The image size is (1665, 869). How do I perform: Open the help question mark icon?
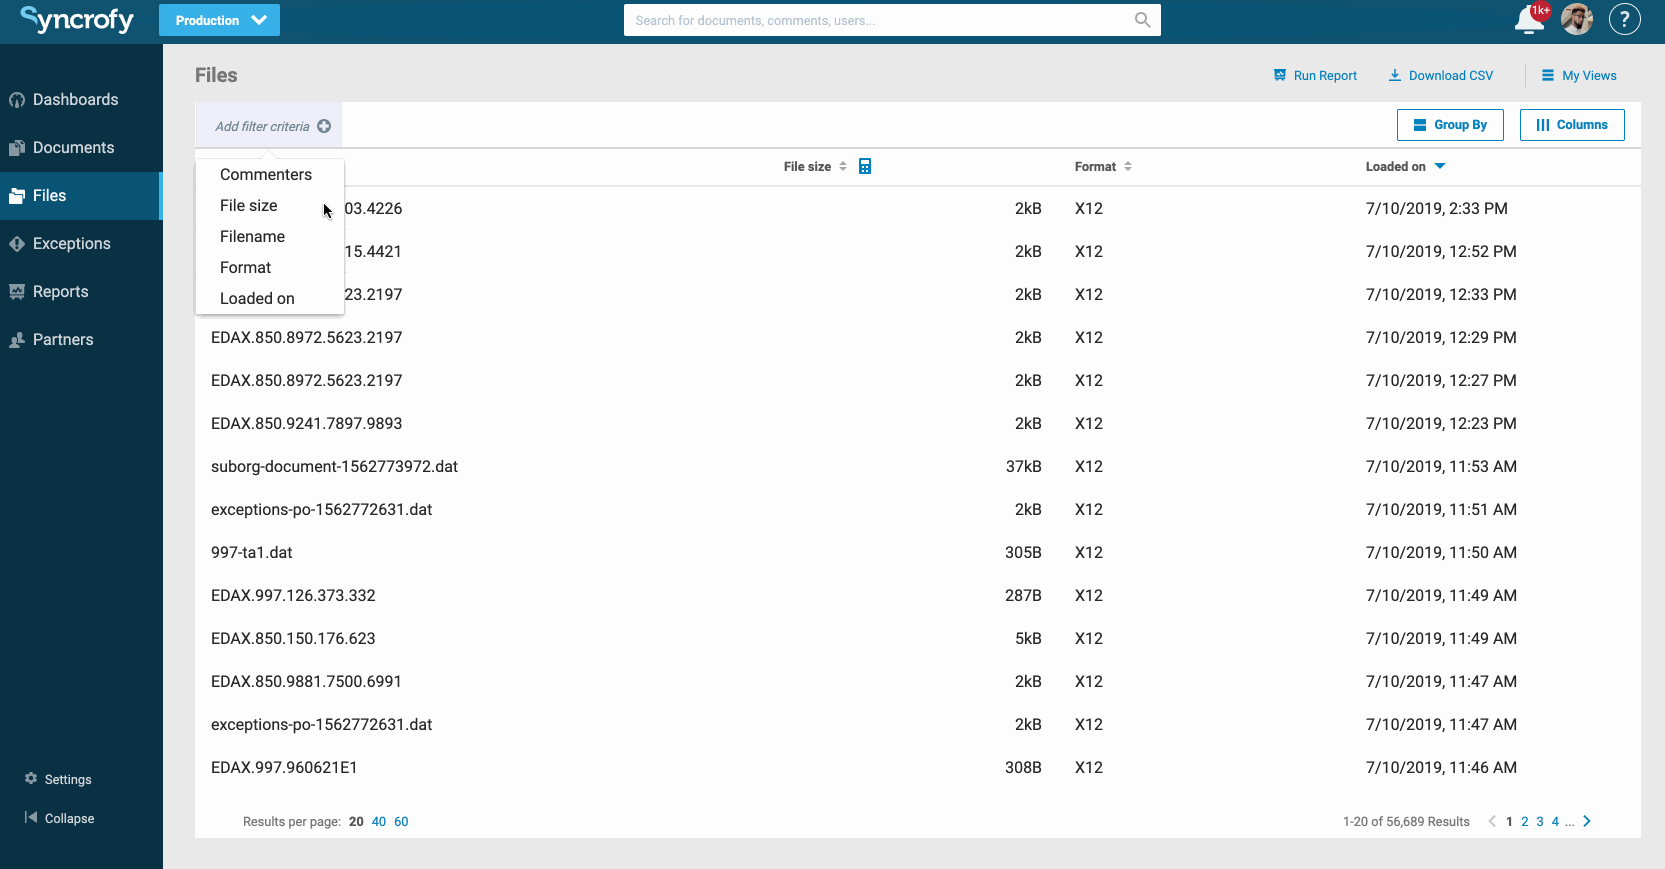[1625, 19]
